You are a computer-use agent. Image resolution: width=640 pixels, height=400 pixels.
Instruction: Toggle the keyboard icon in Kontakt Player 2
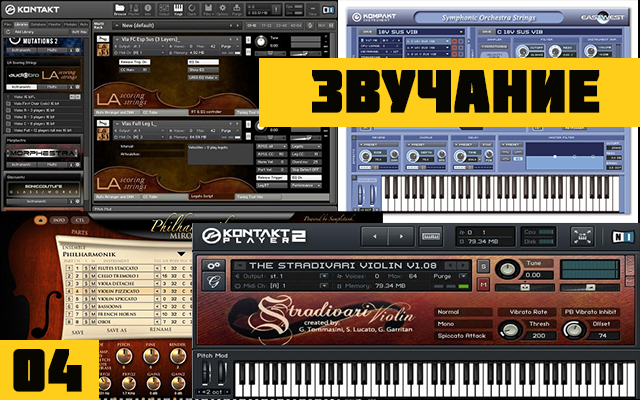click(431, 236)
